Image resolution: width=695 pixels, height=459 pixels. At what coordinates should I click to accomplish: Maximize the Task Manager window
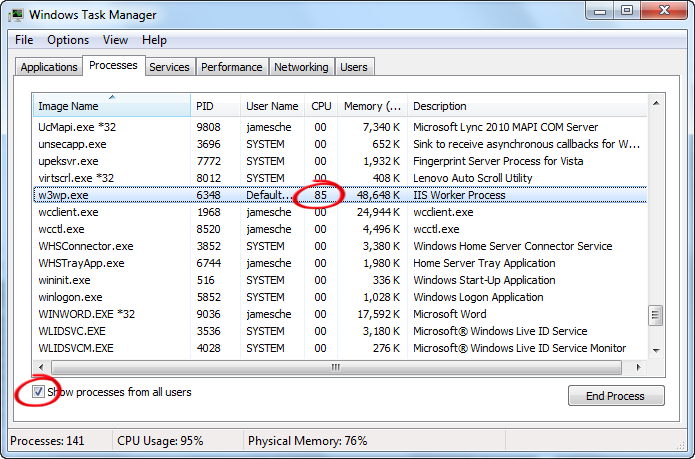[x=627, y=11]
